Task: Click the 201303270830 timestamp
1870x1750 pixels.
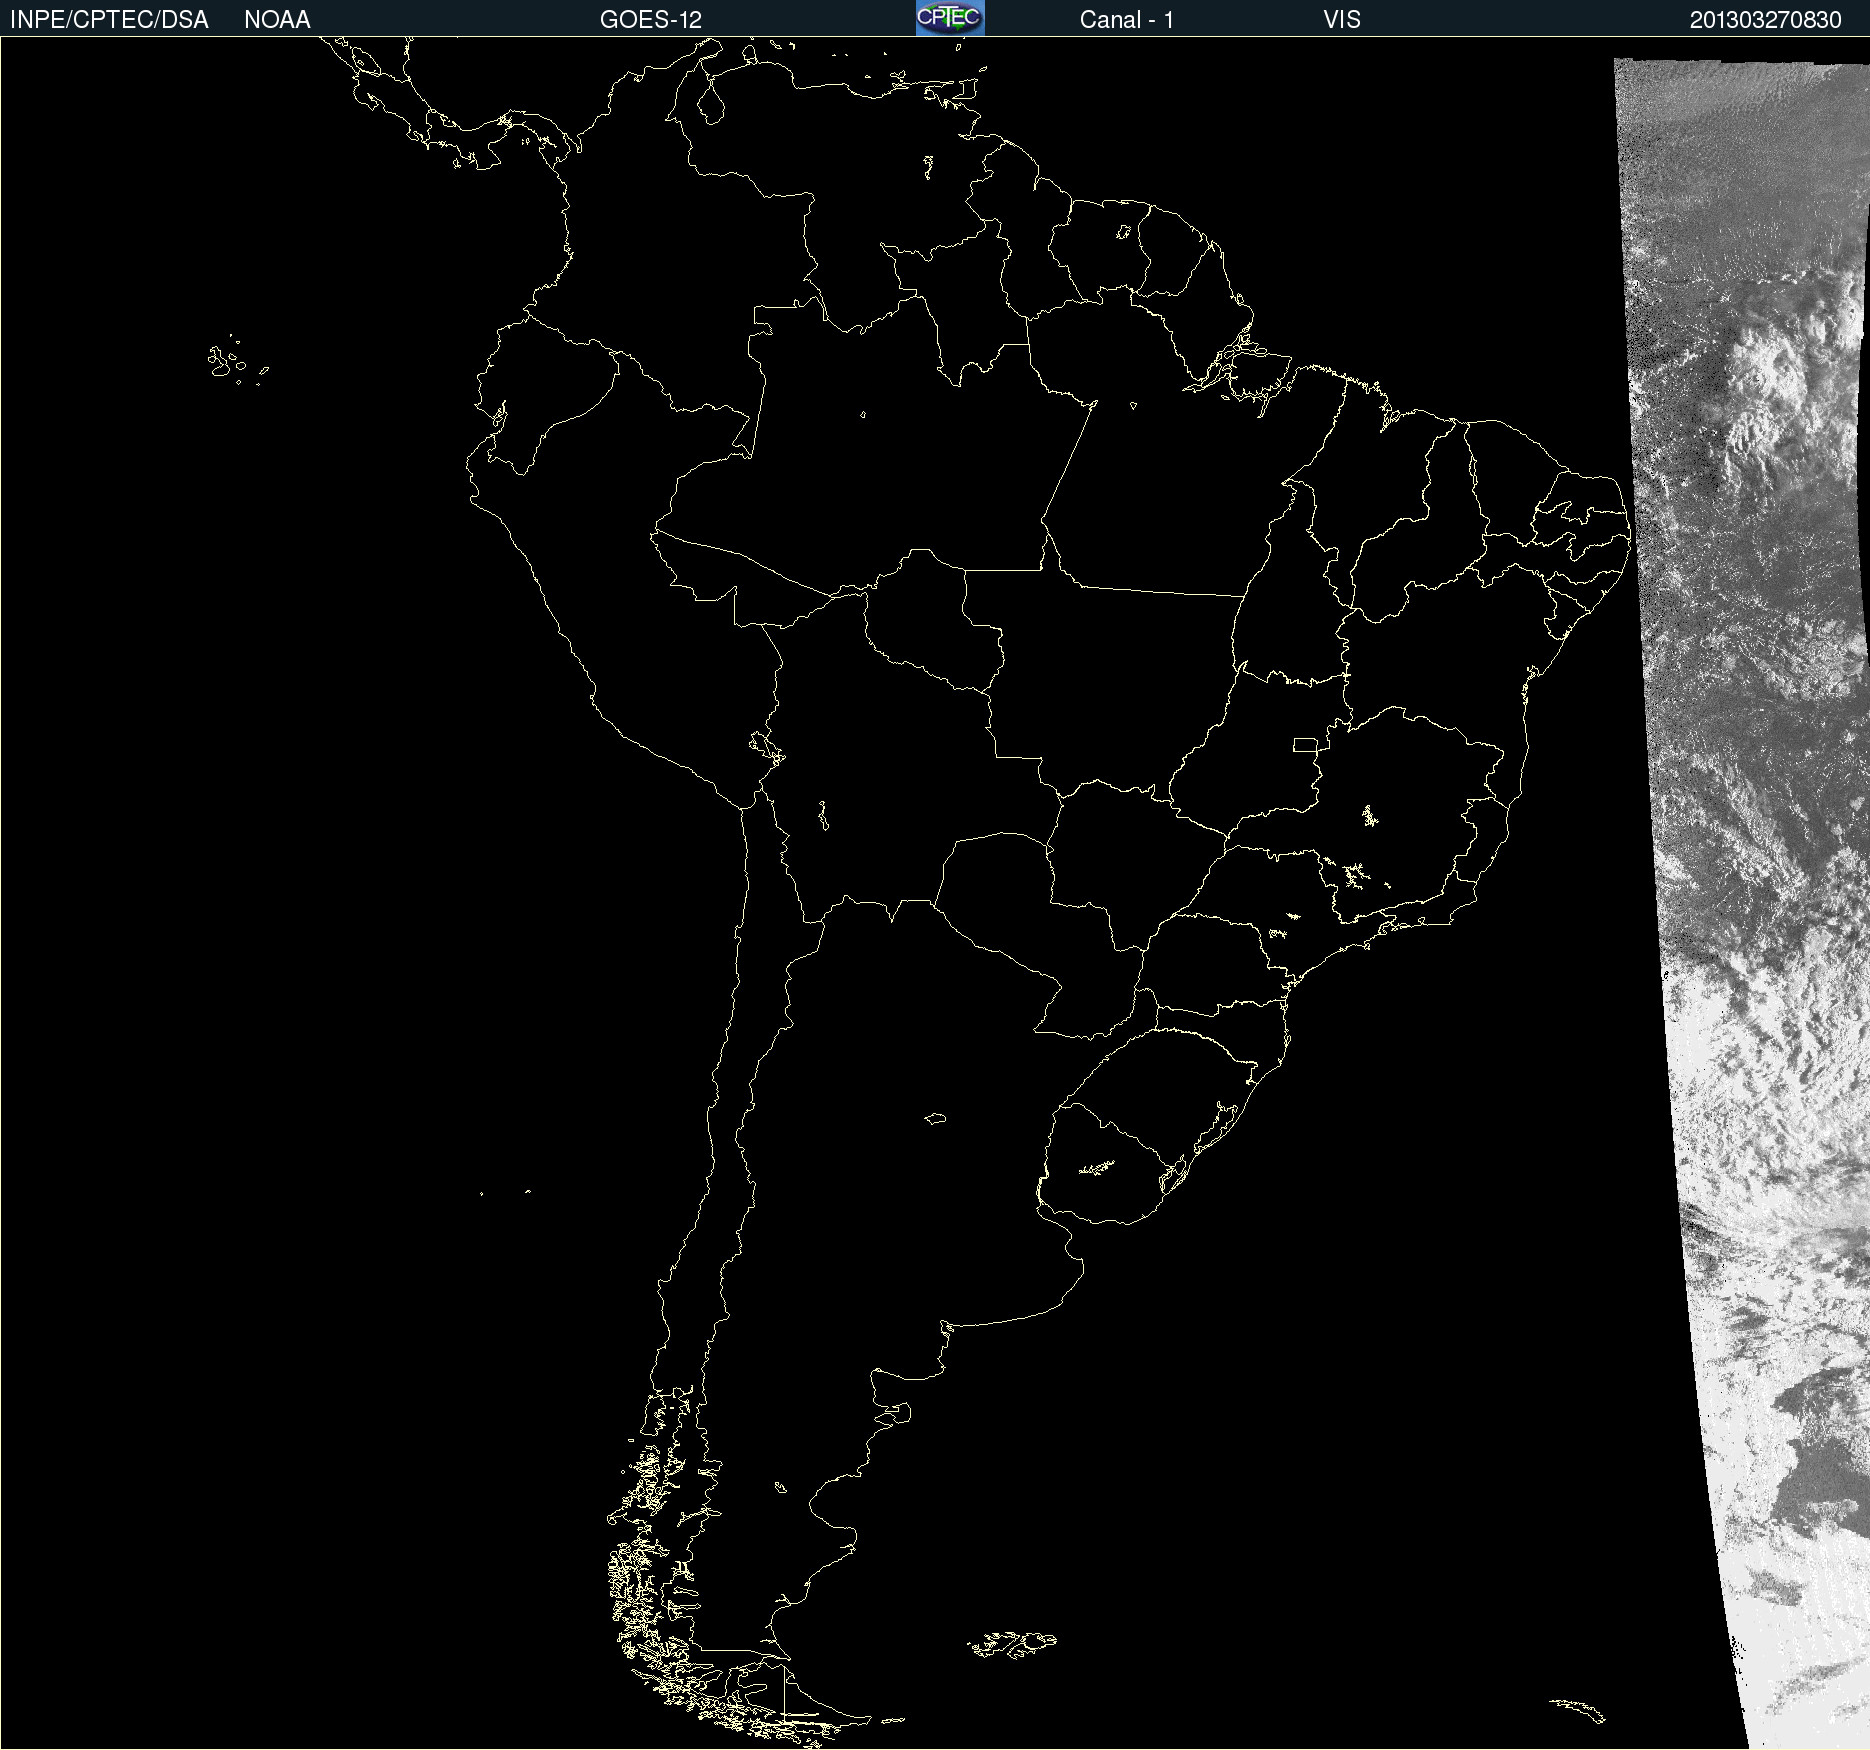Action: pyautogui.click(x=1766, y=20)
